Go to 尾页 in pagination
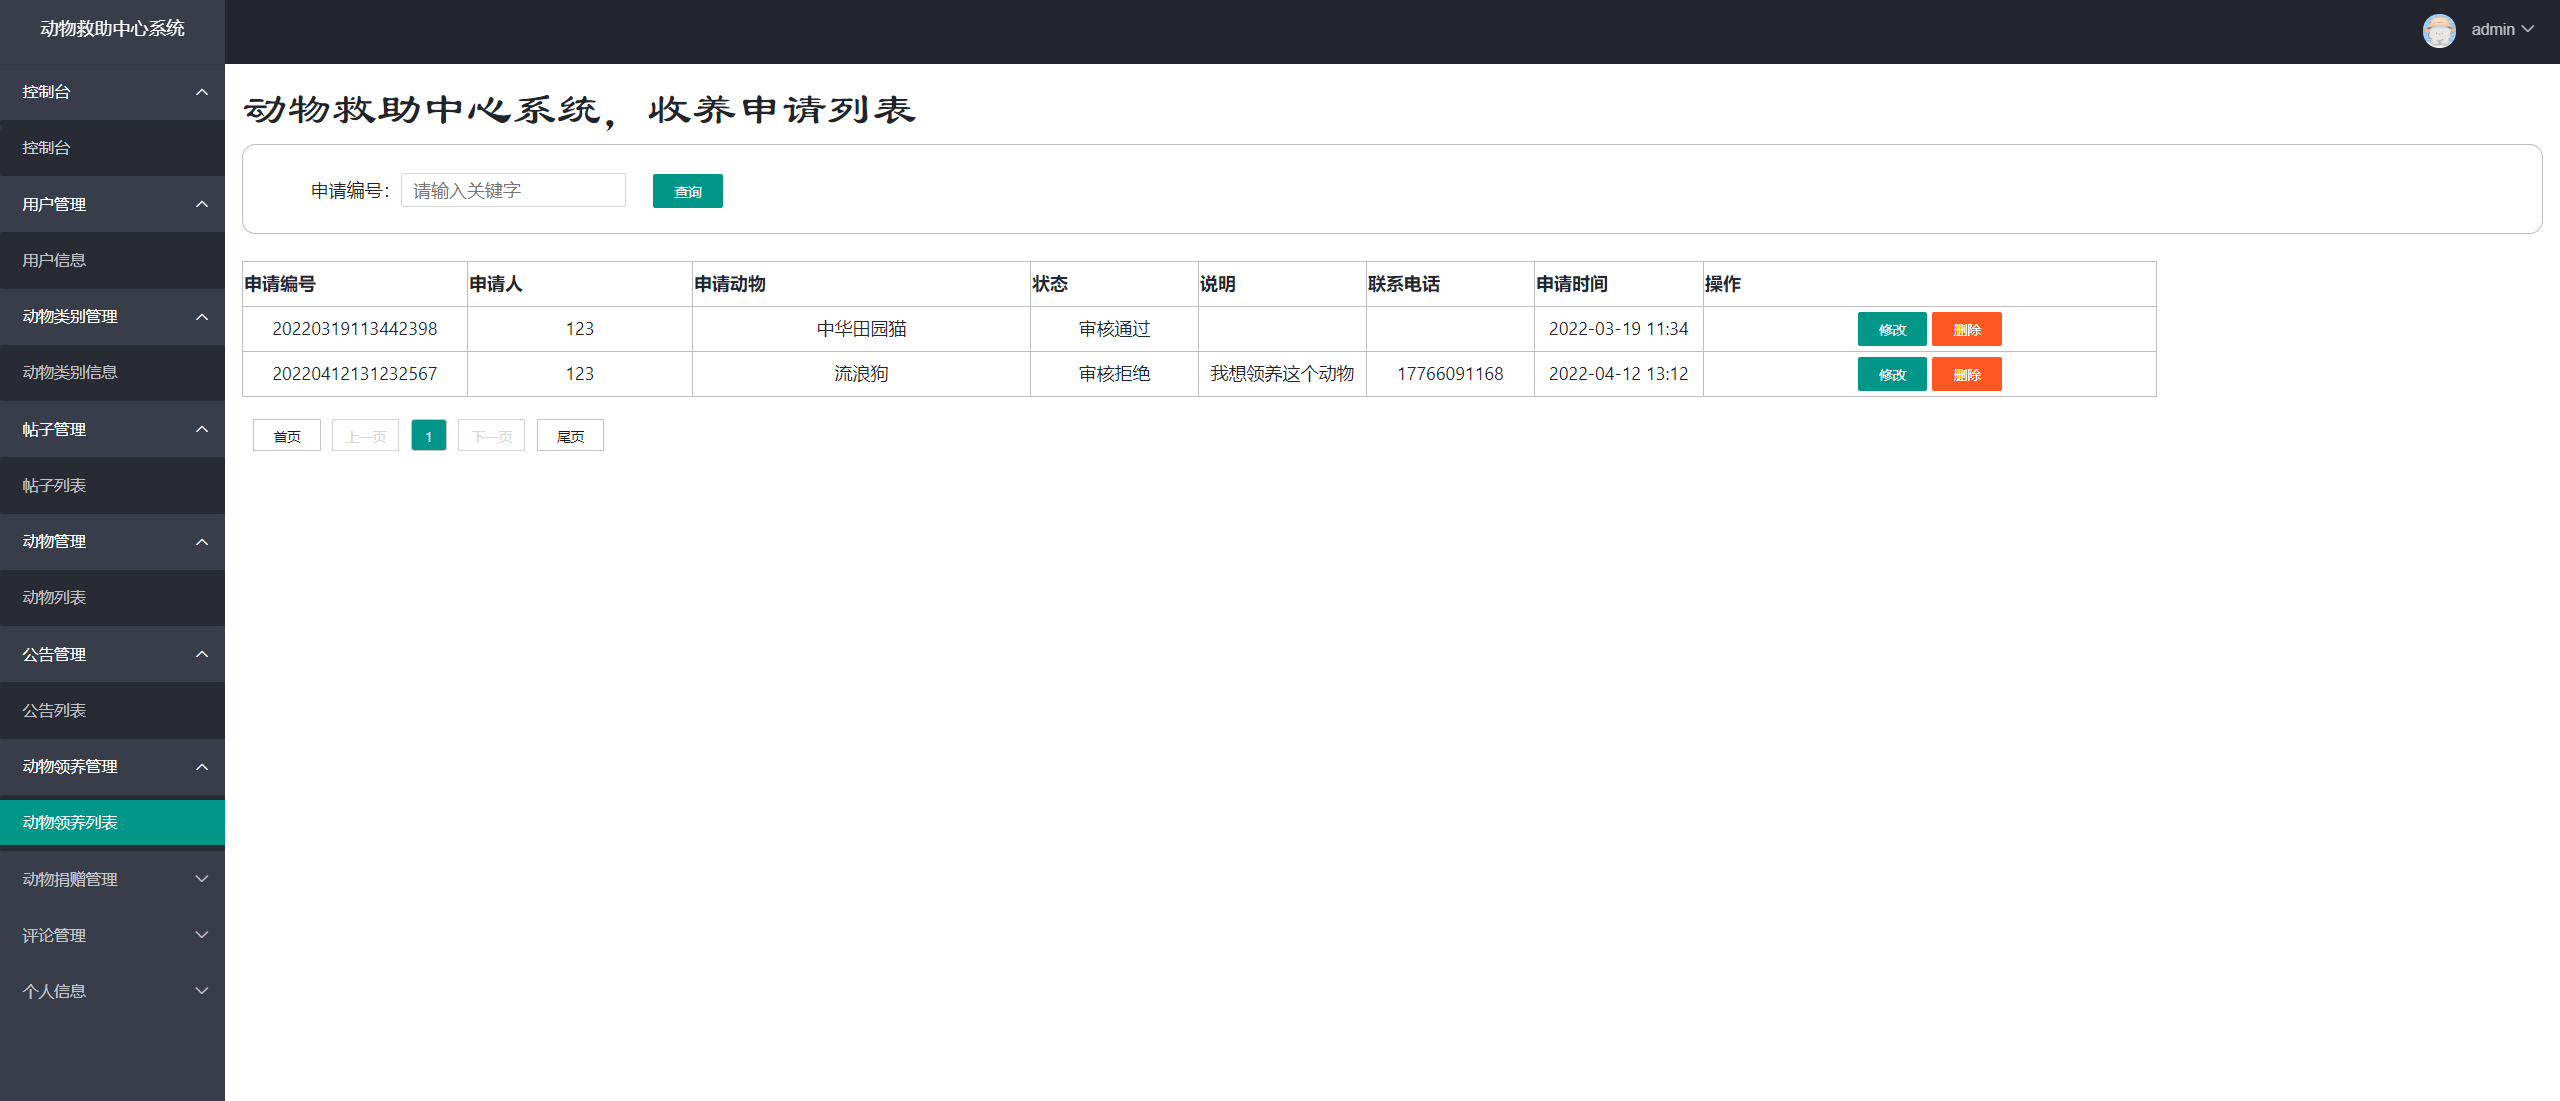Screen dimensions: 2560x1101 click(570, 436)
